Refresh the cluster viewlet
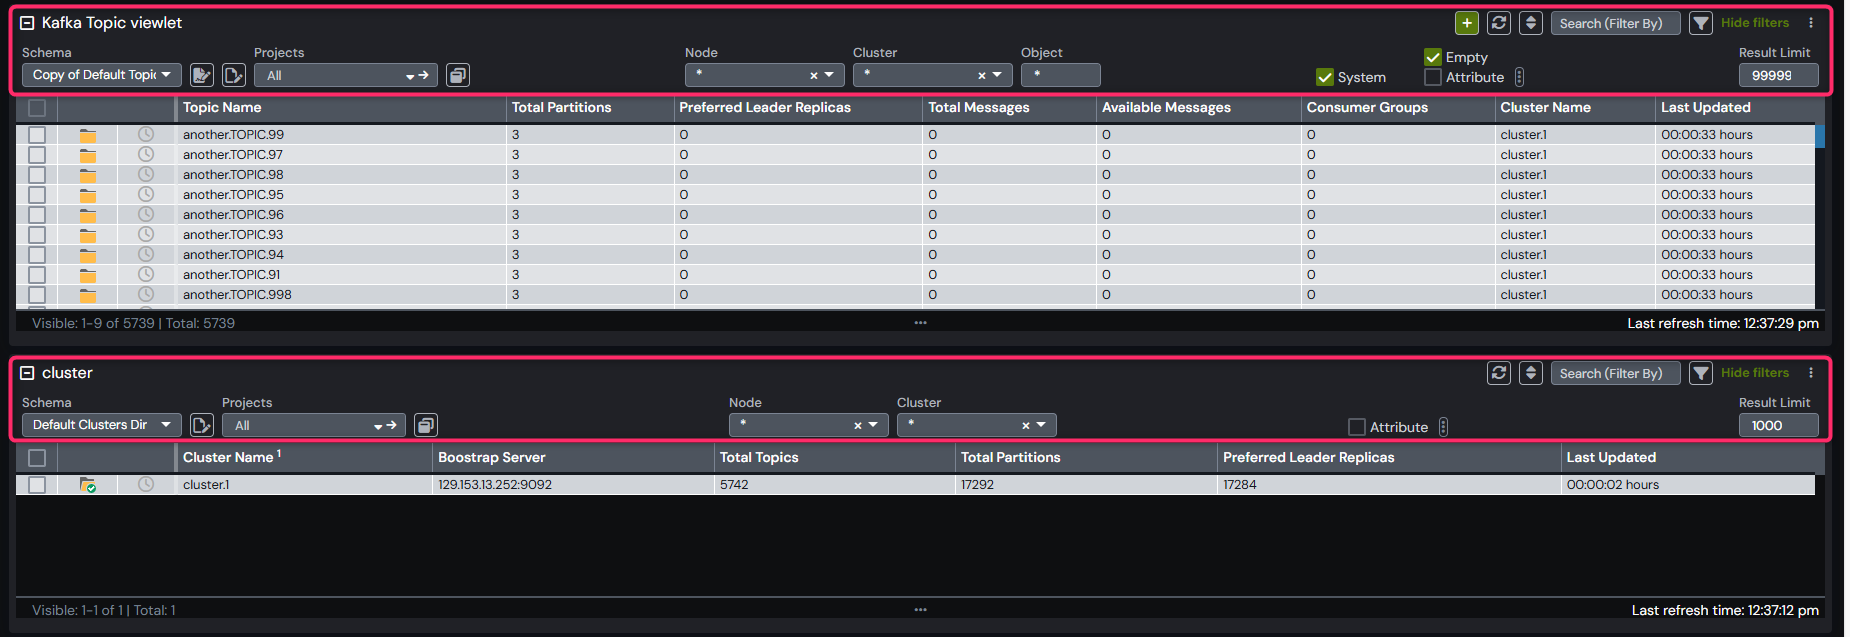1850x637 pixels. [1498, 373]
